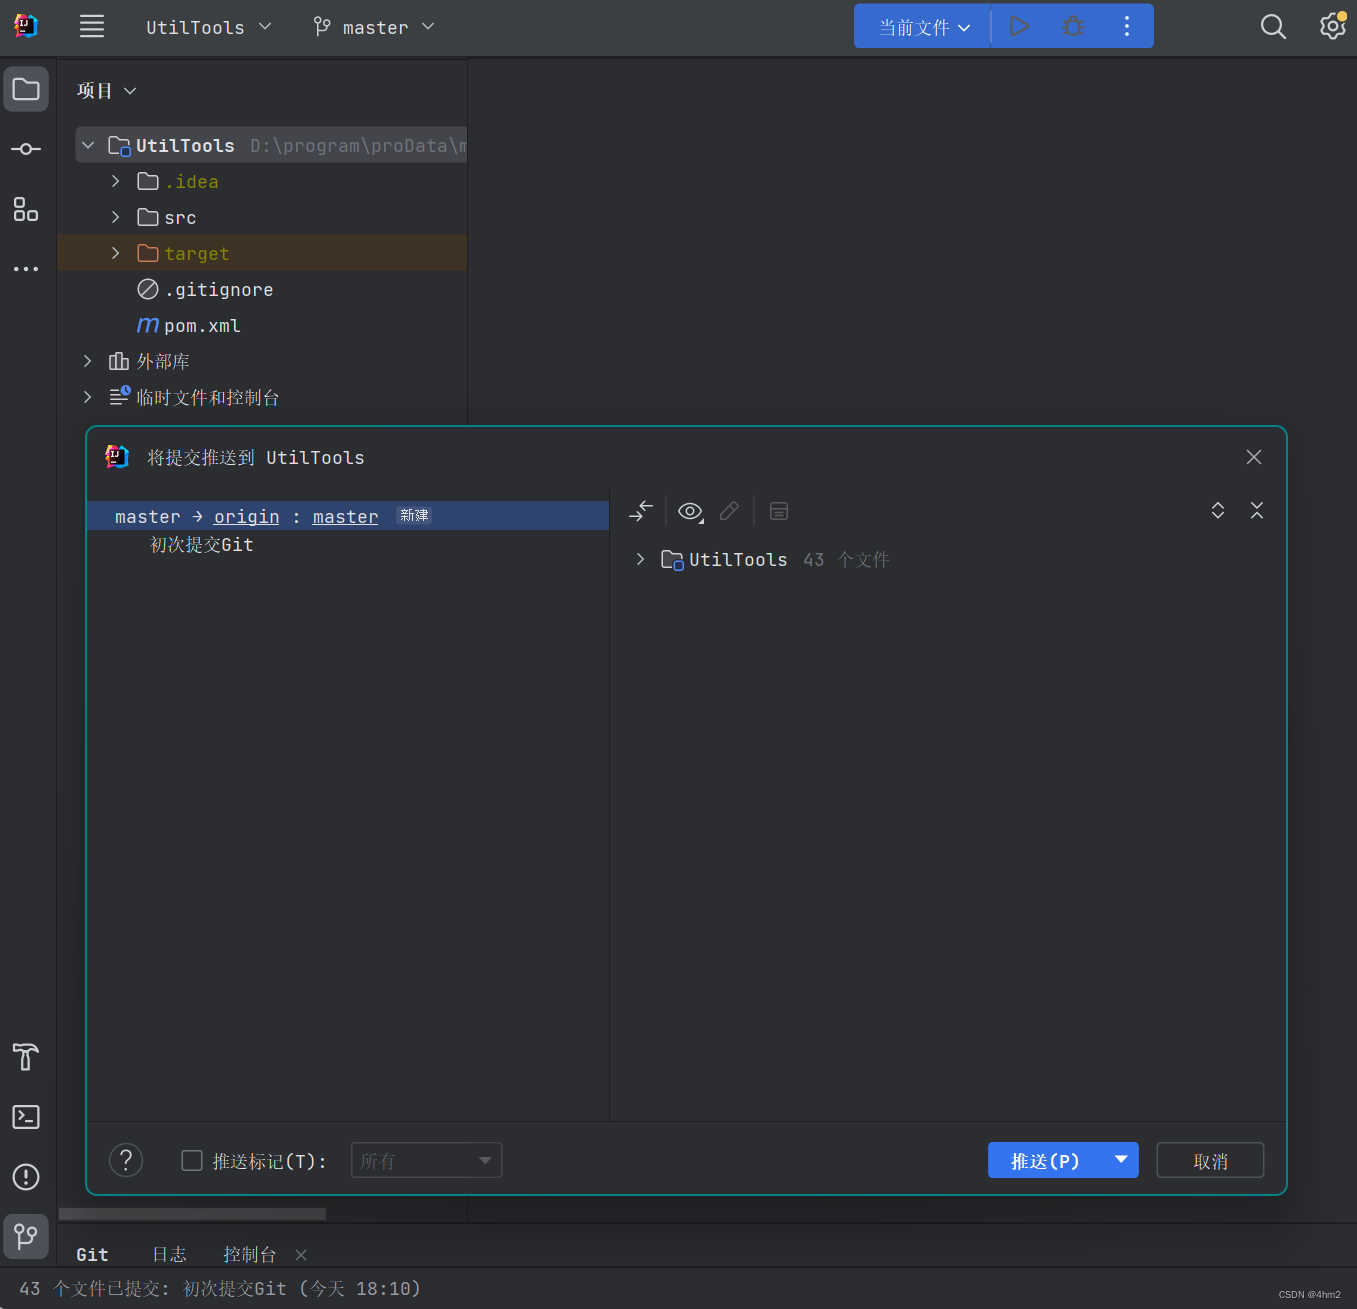Click the show diff arrows icon
1357x1309 pixels.
(641, 511)
